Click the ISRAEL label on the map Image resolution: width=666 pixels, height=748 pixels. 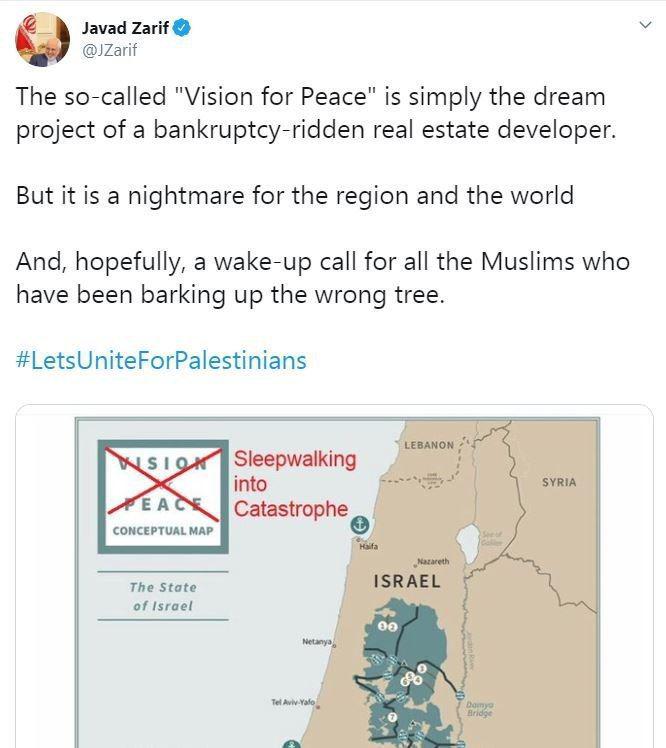(x=406, y=581)
